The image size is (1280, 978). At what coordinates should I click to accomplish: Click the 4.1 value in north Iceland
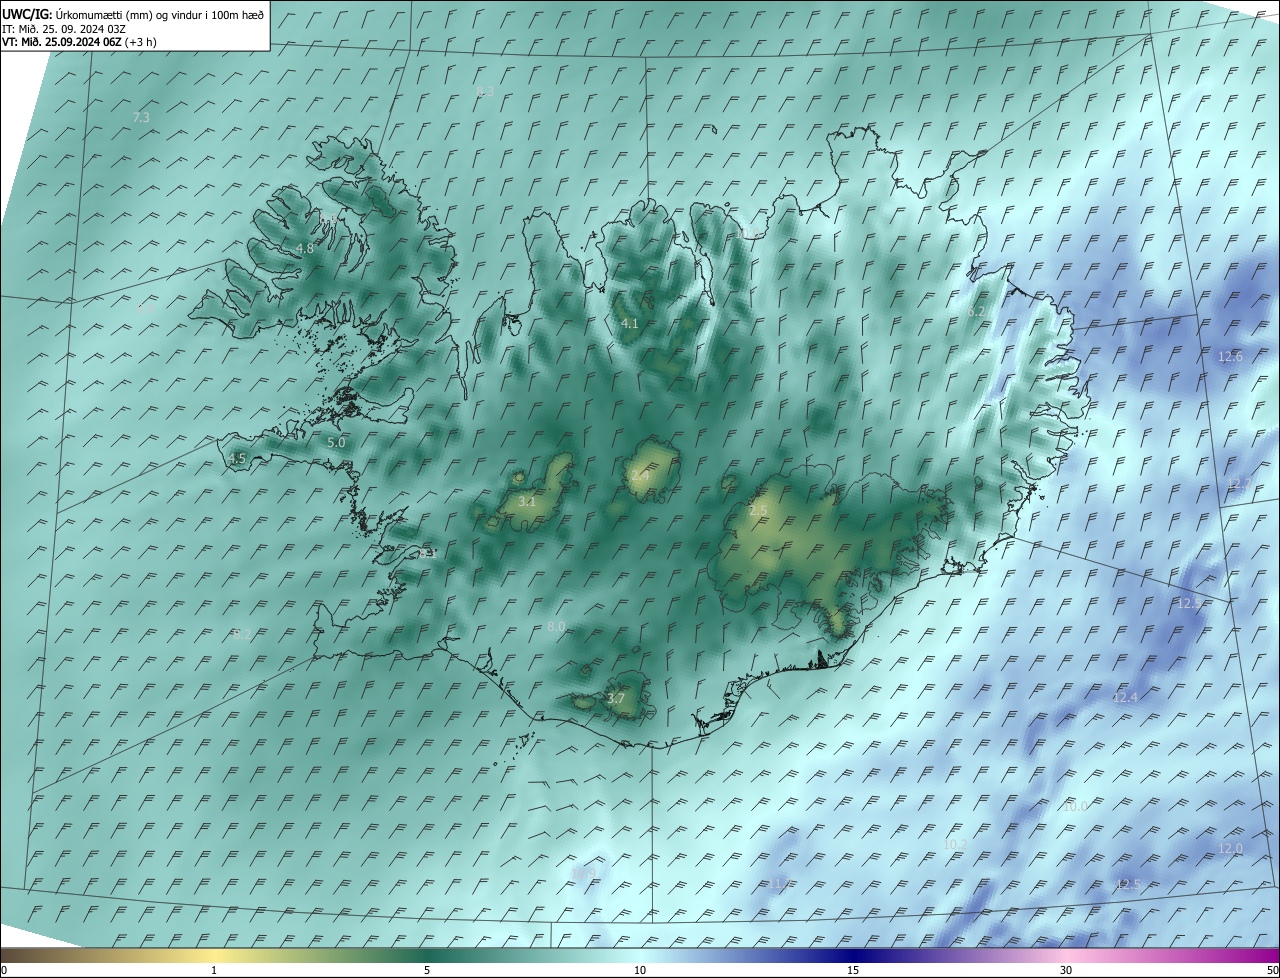coord(629,324)
